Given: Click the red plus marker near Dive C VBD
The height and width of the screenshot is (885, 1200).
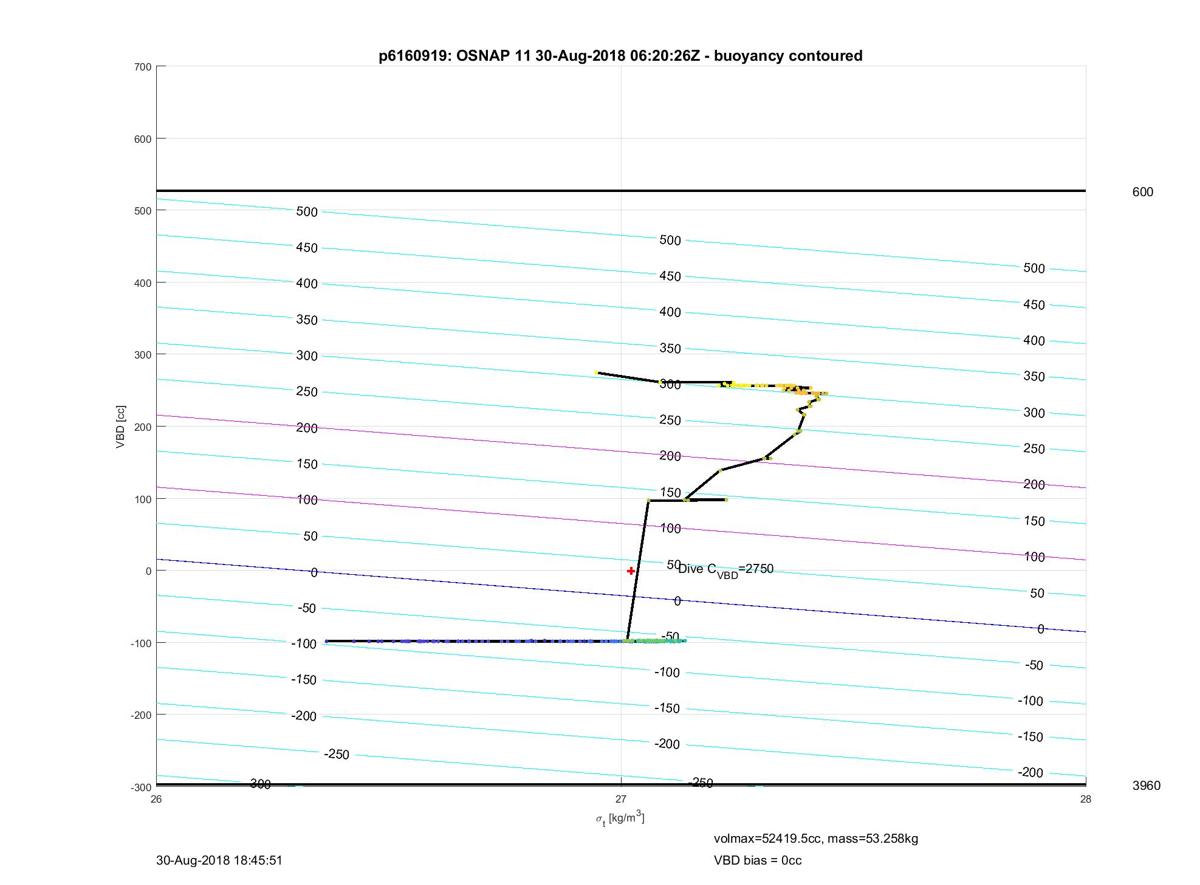Looking at the screenshot, I should click(631, 571).
